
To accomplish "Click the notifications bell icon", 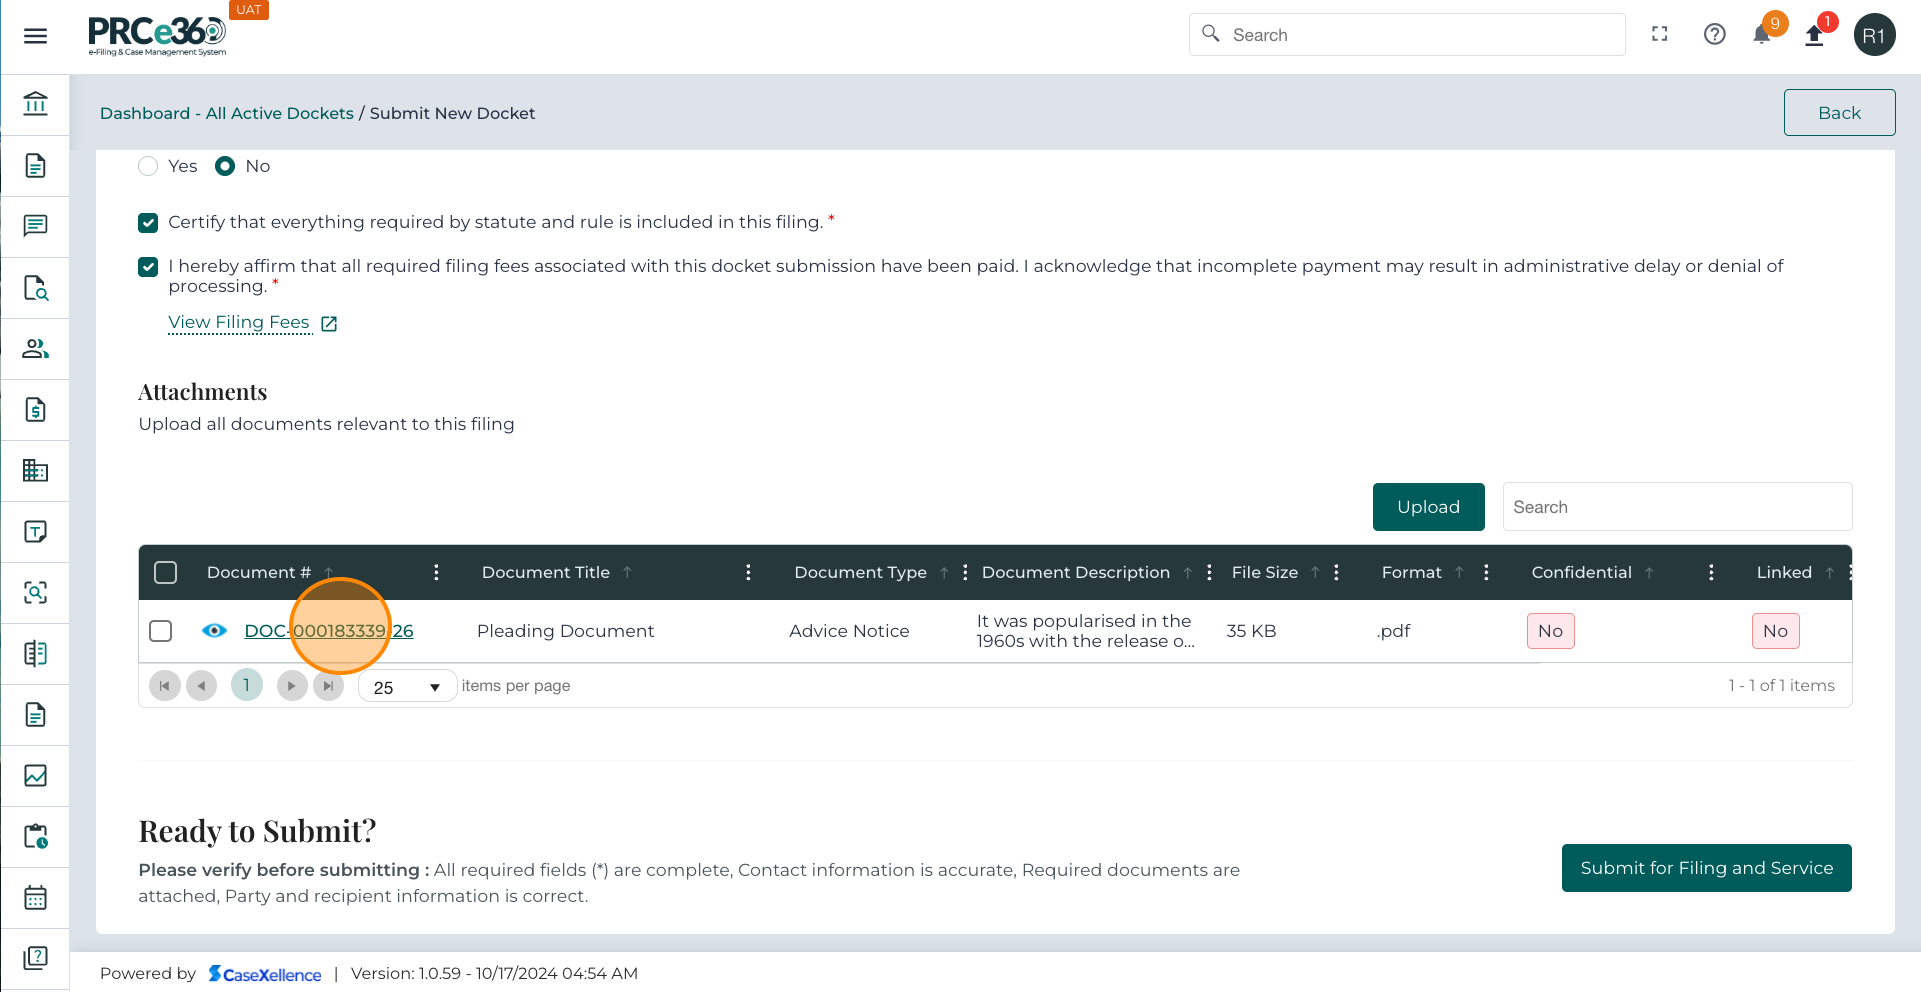I will [x=1762, y=35].
